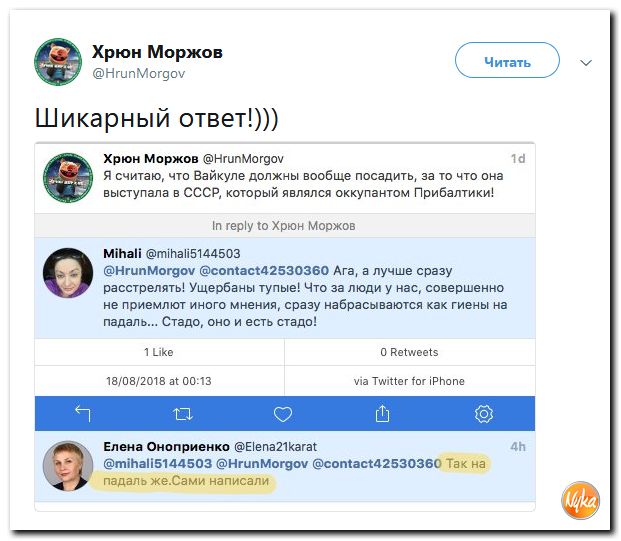Open Хрюн Моржов's large profile avatar
The width and height of the screenshot is (621, 541).
click(x=58, y=62)
